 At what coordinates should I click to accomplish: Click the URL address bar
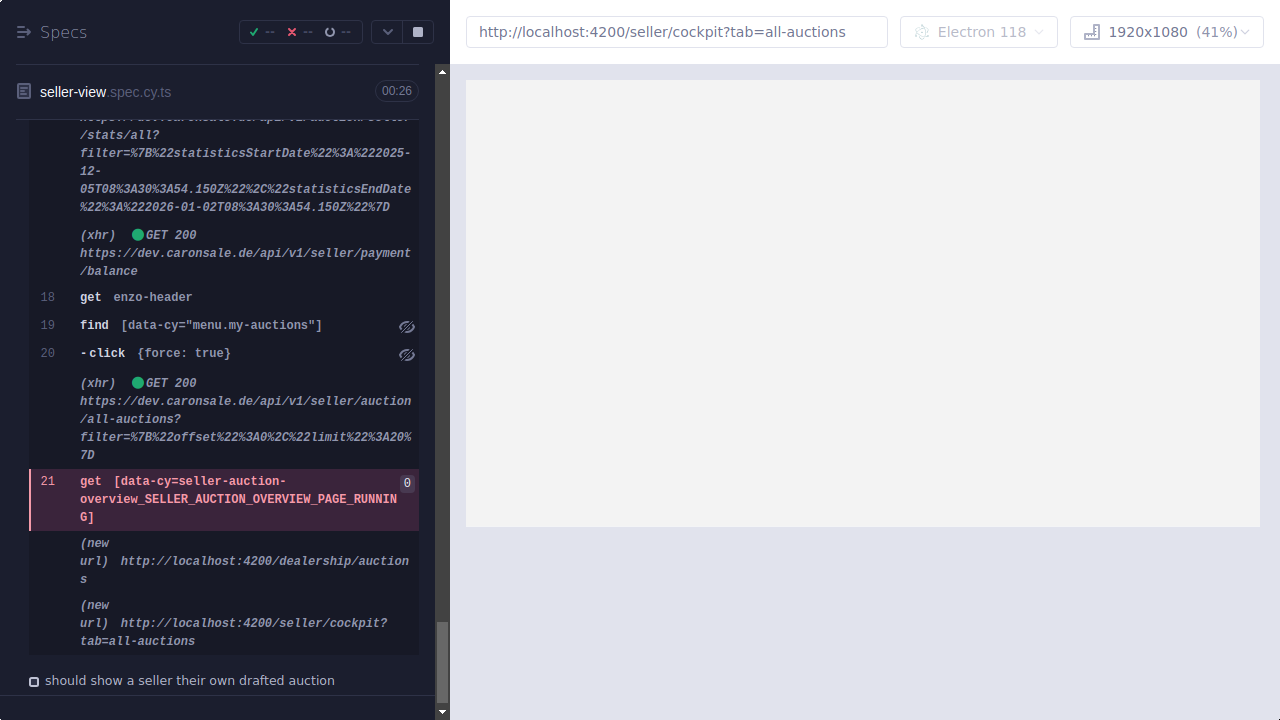coord(676,31)
